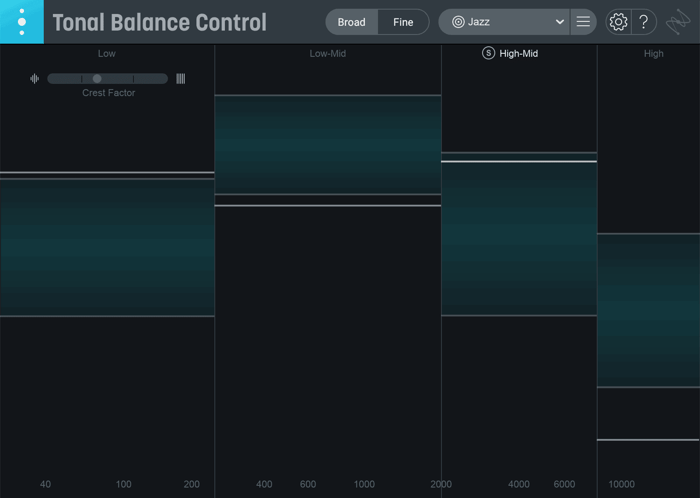700x498 pixels.
Task: Toggle solo for the High-Mid band
Action: tap(488, 54)
